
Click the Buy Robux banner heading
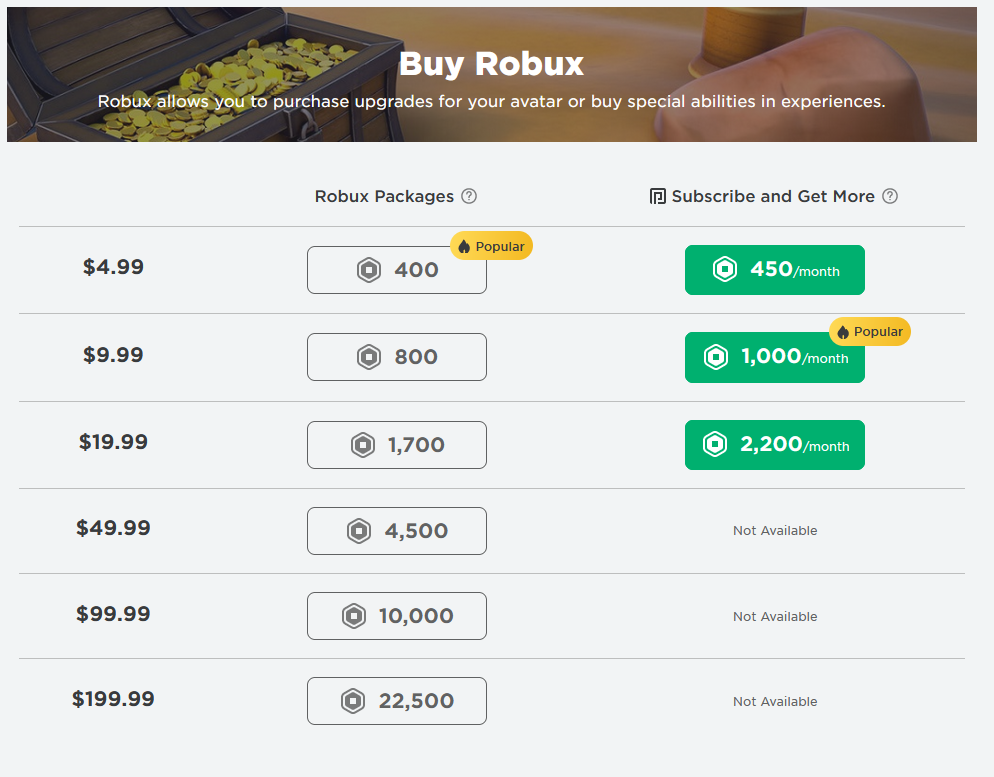(491, 65)
